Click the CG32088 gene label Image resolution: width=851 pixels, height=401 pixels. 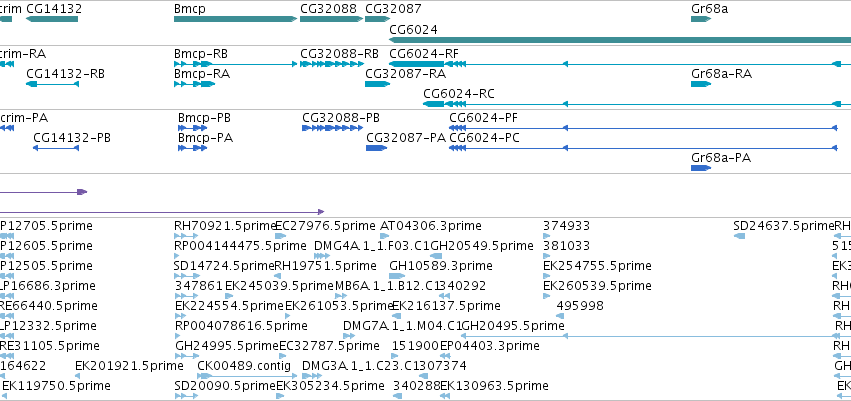click(328, 9)
